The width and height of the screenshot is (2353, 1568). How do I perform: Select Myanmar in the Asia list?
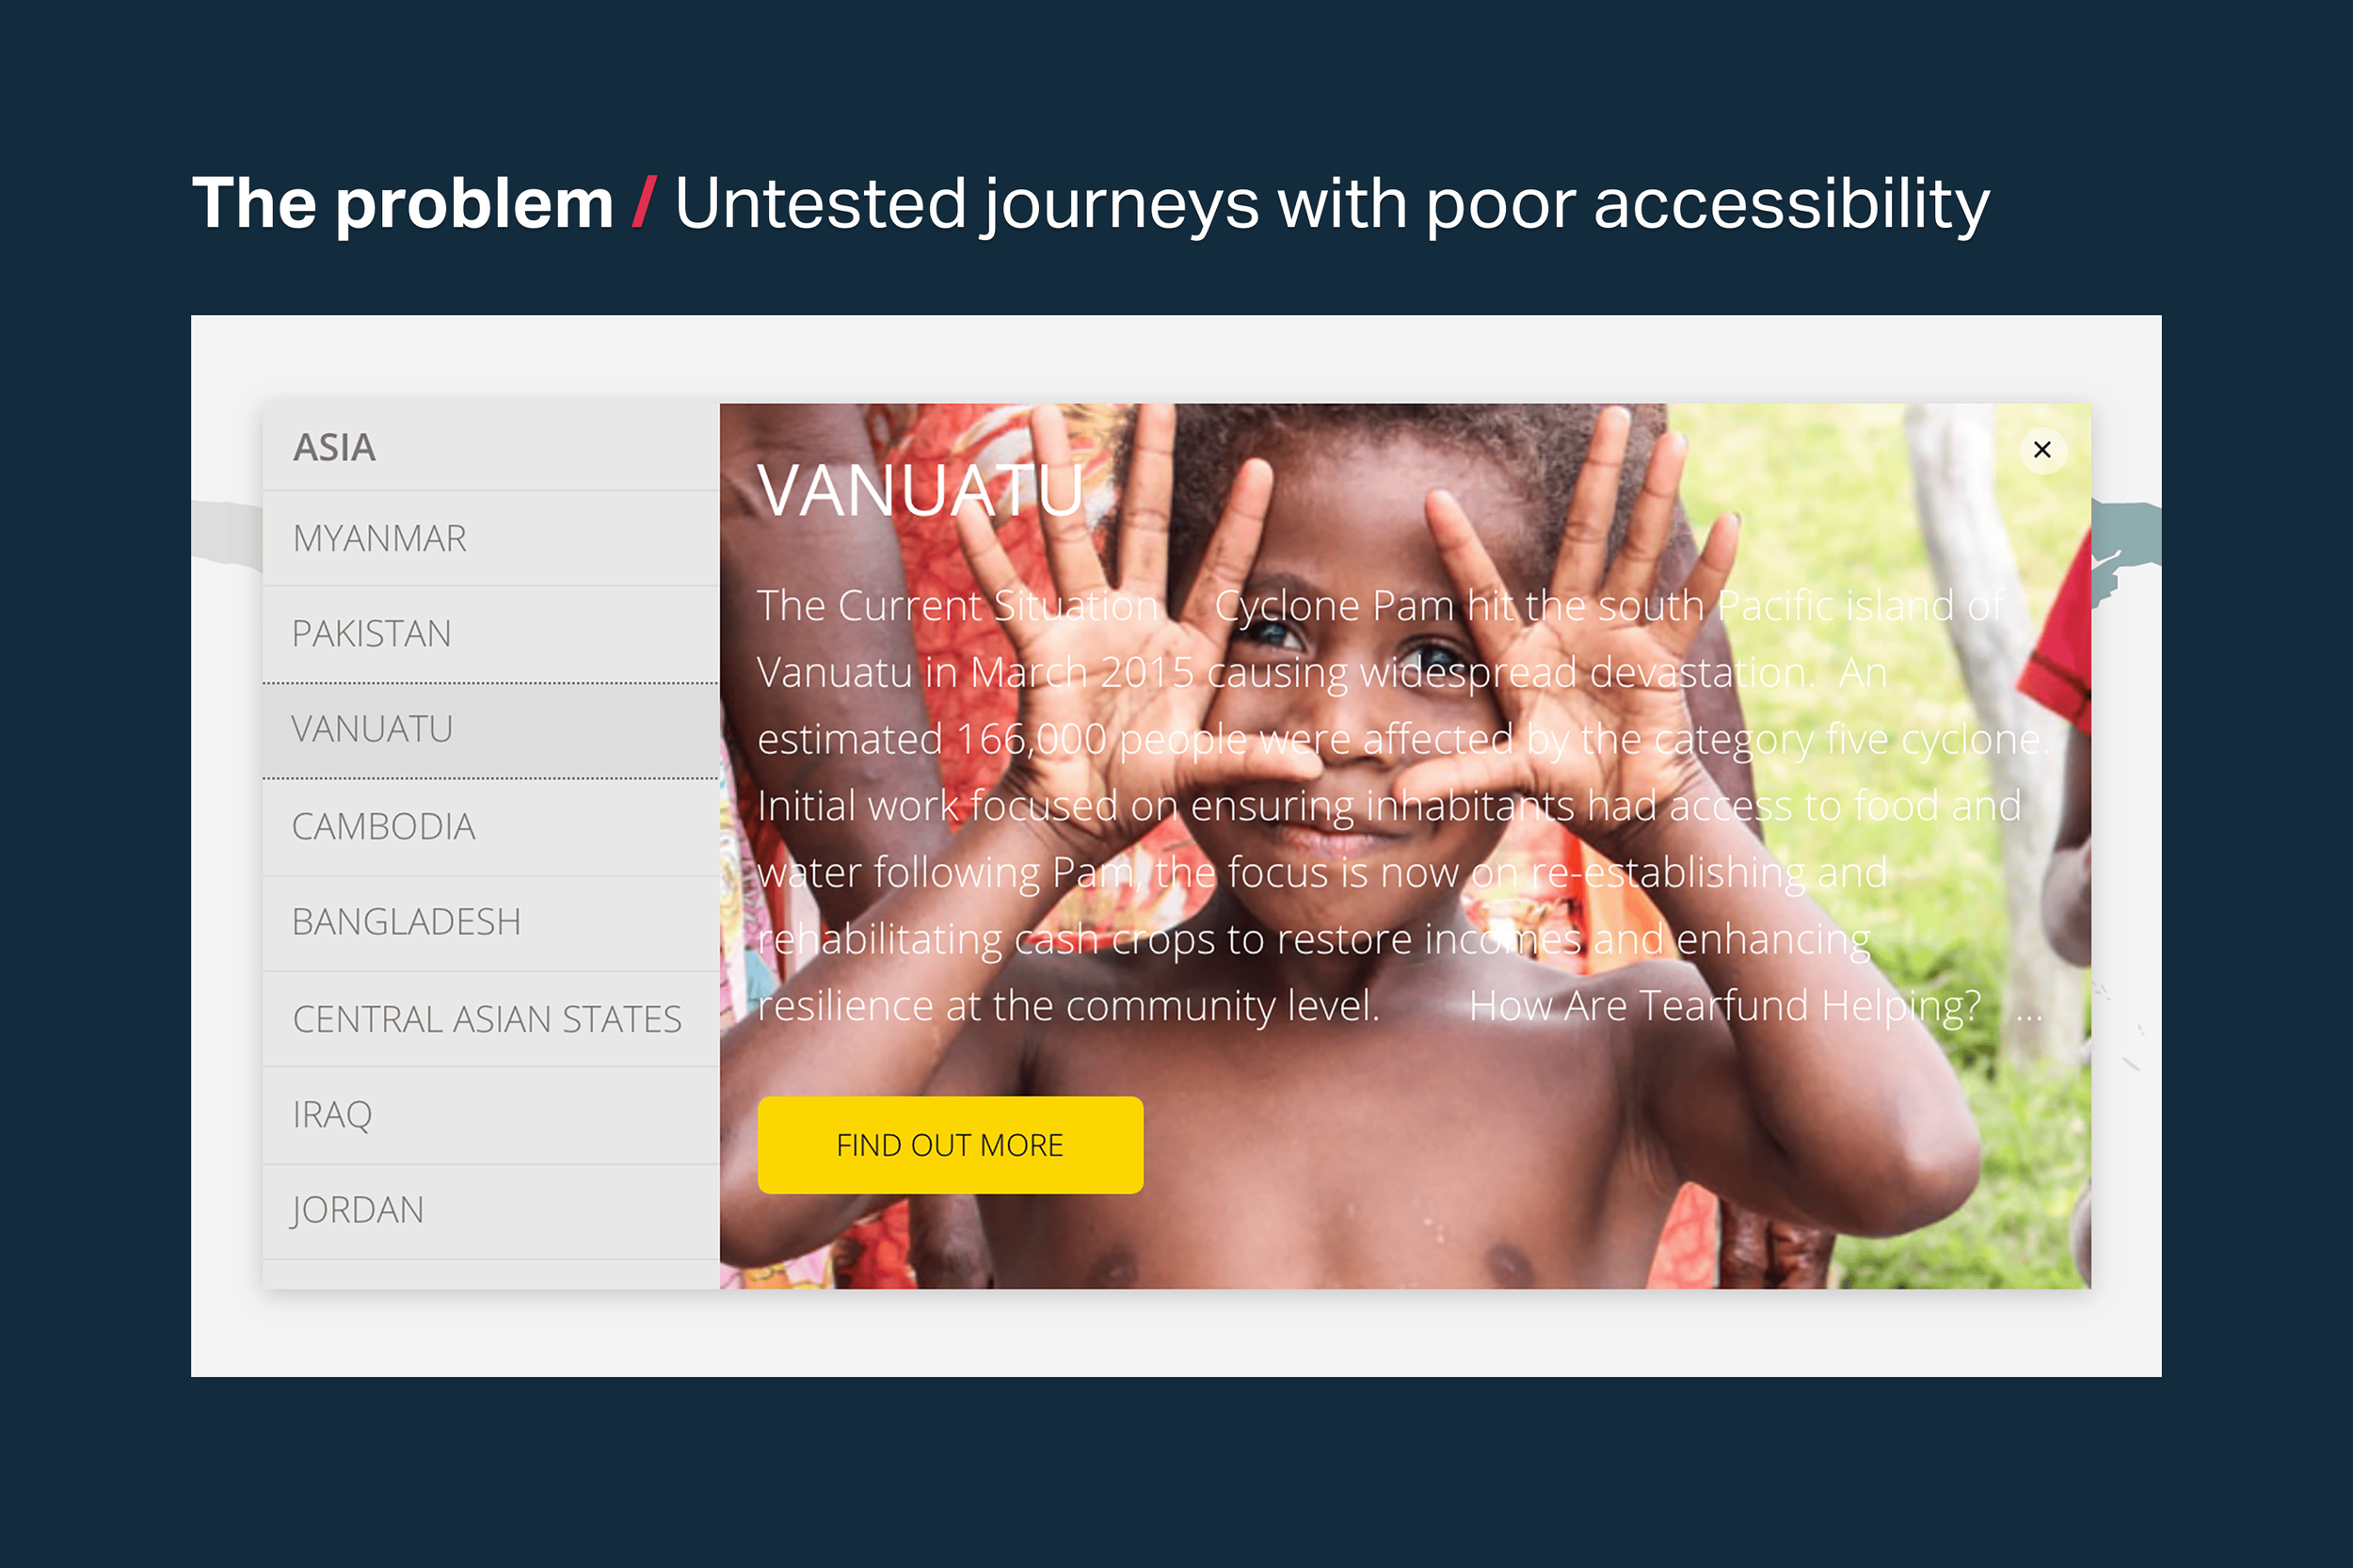(491, 538)
